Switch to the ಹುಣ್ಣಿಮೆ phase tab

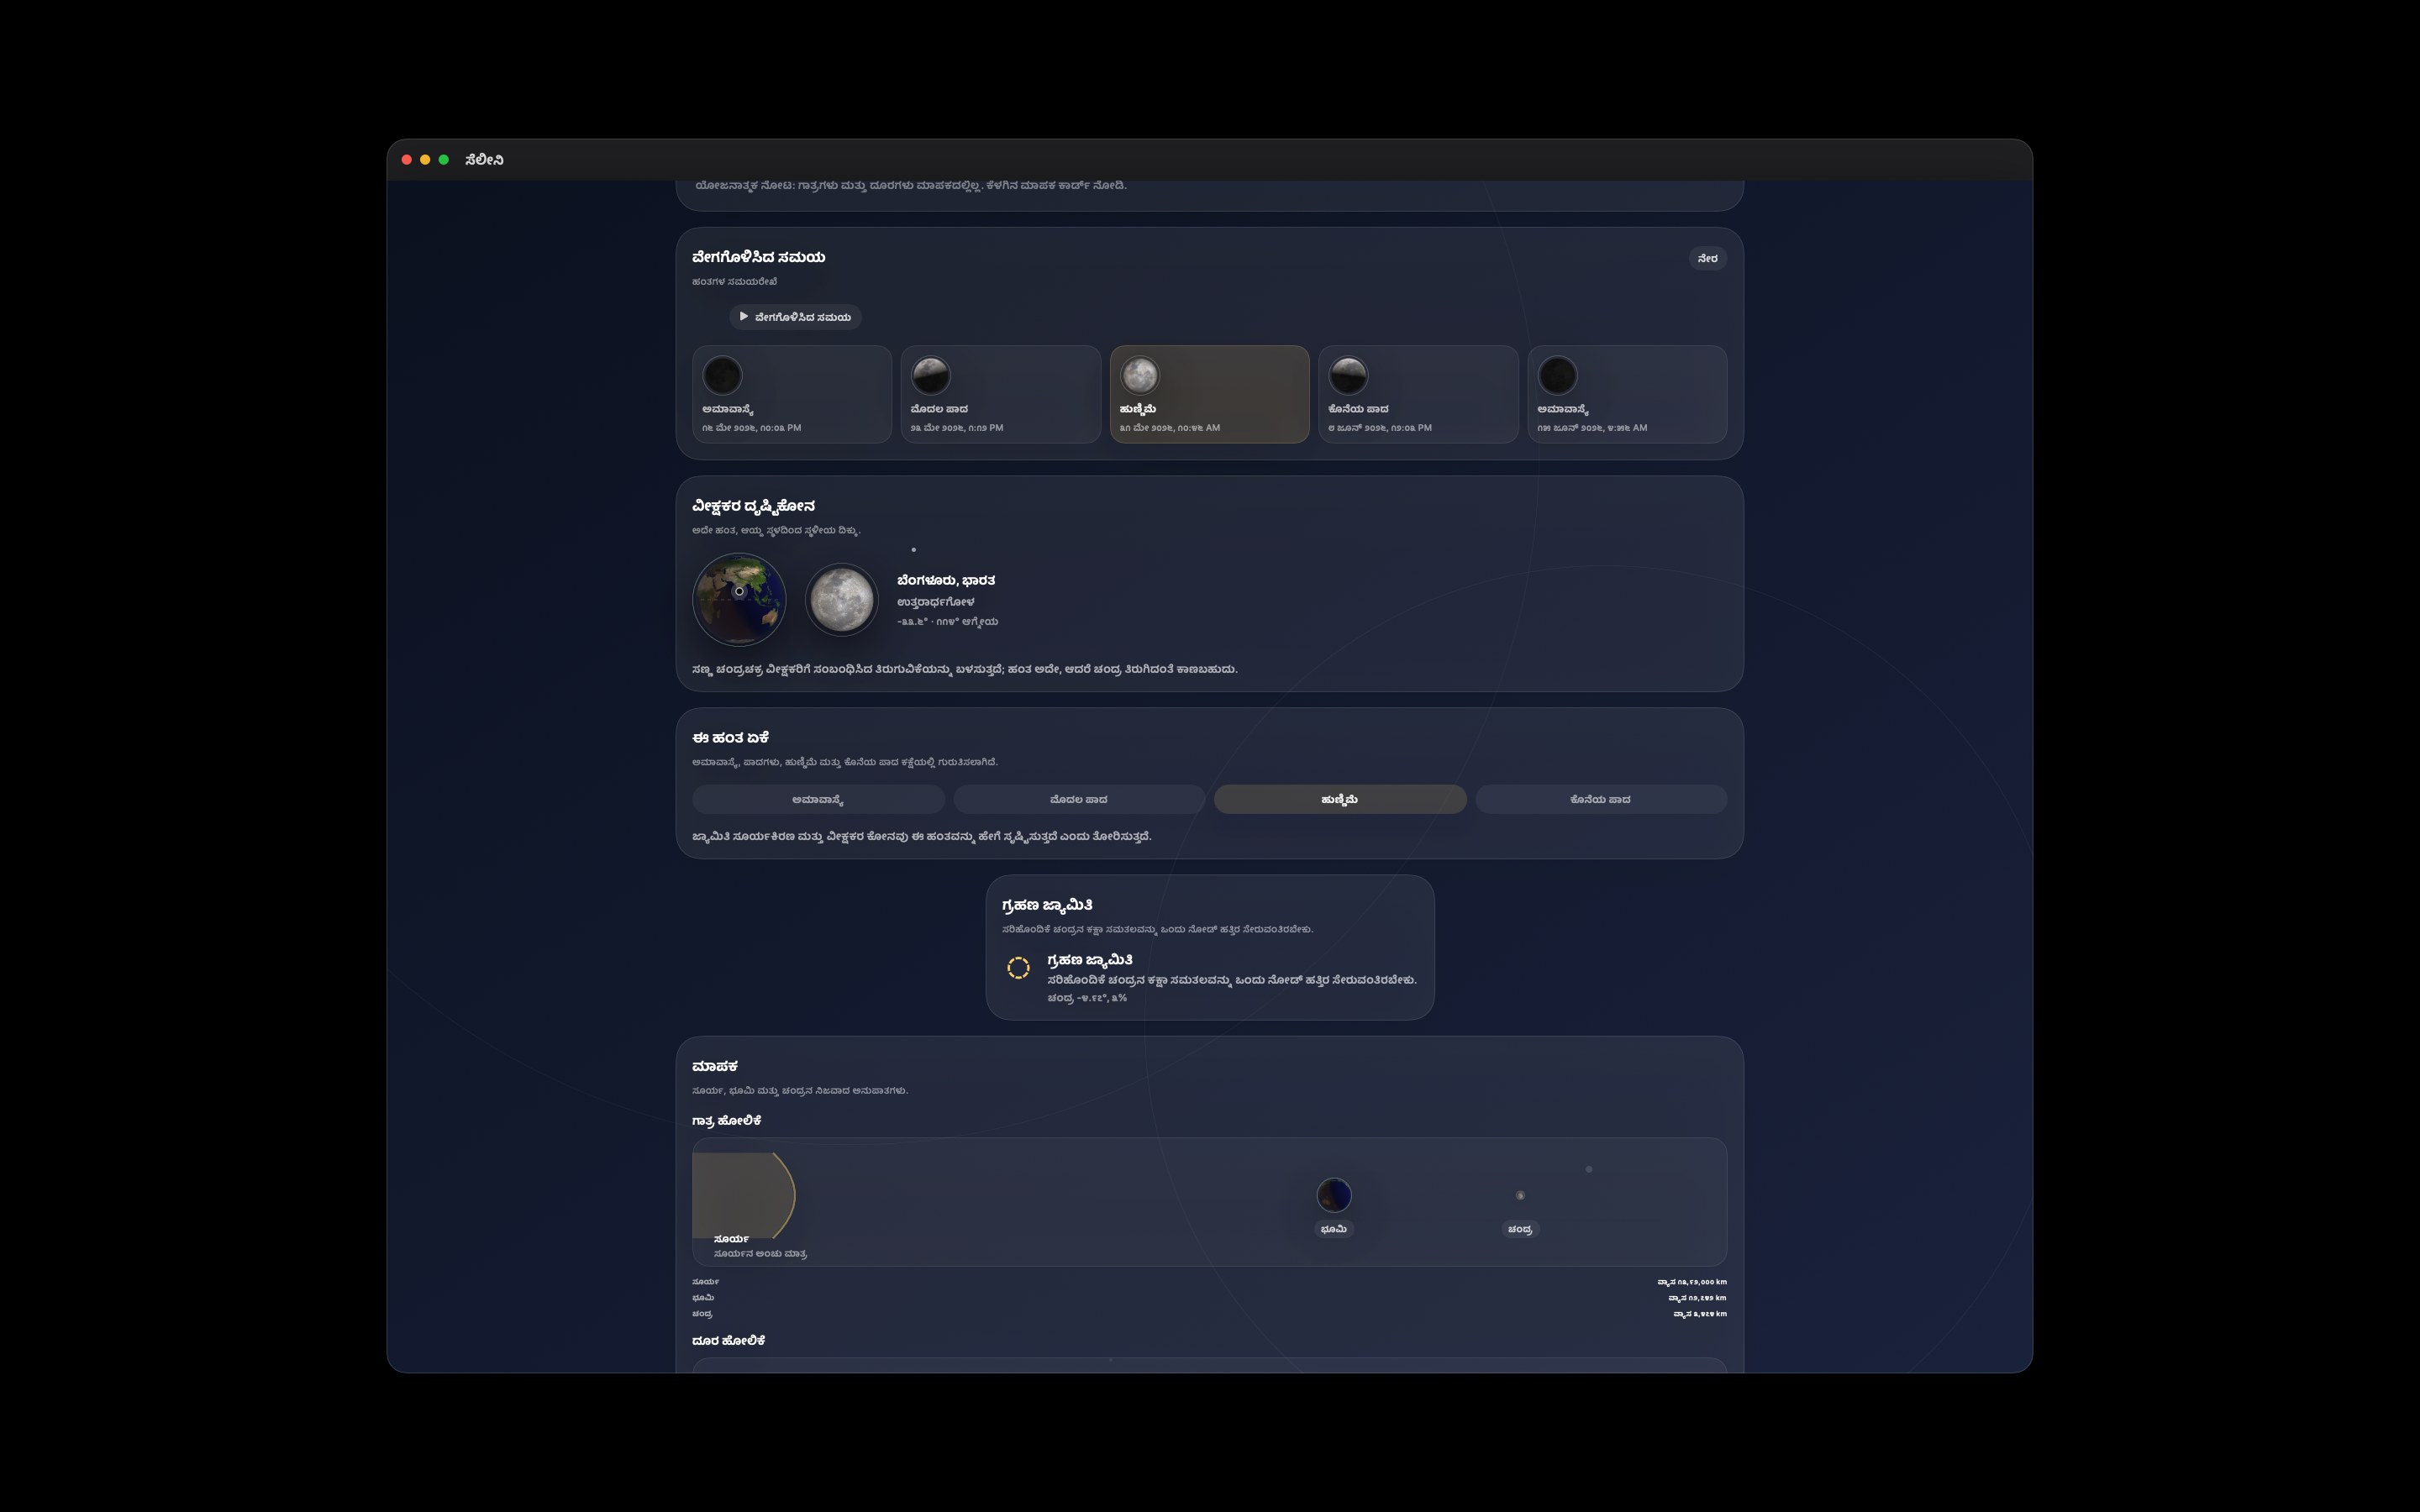[x=1340, y=799]
